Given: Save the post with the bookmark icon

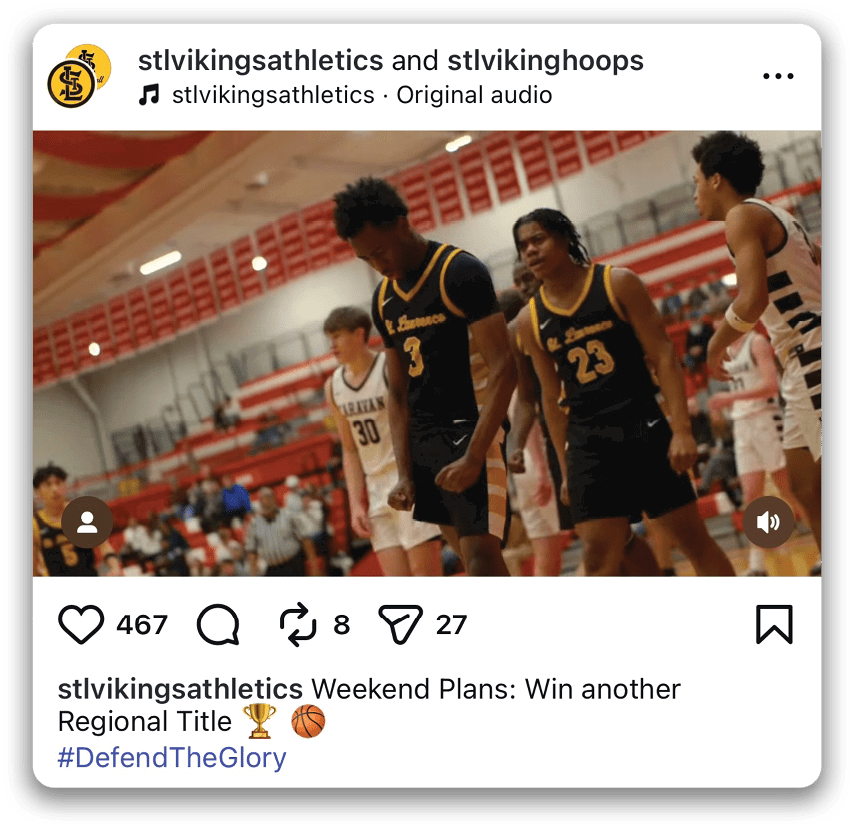Looking at the screenshot, I should (x=774, y=624).
